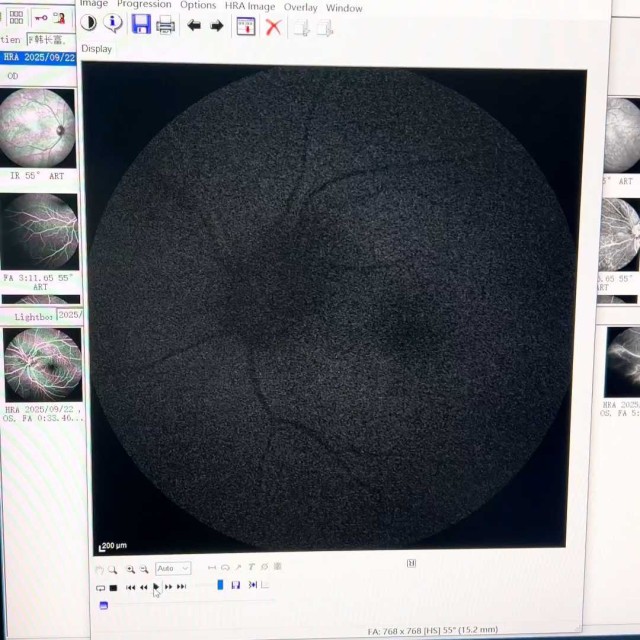The height and width of the screenshot is (640, 640).
Task: Select the Display tab
Action: (x=97, y=49)
